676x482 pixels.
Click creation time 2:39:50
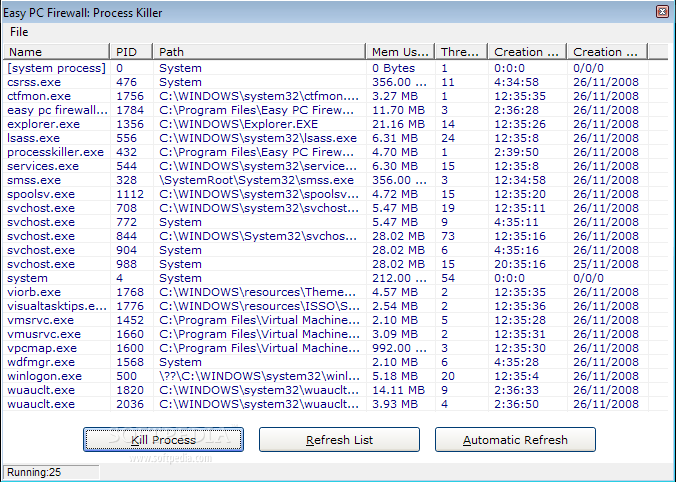pos(516,152)
